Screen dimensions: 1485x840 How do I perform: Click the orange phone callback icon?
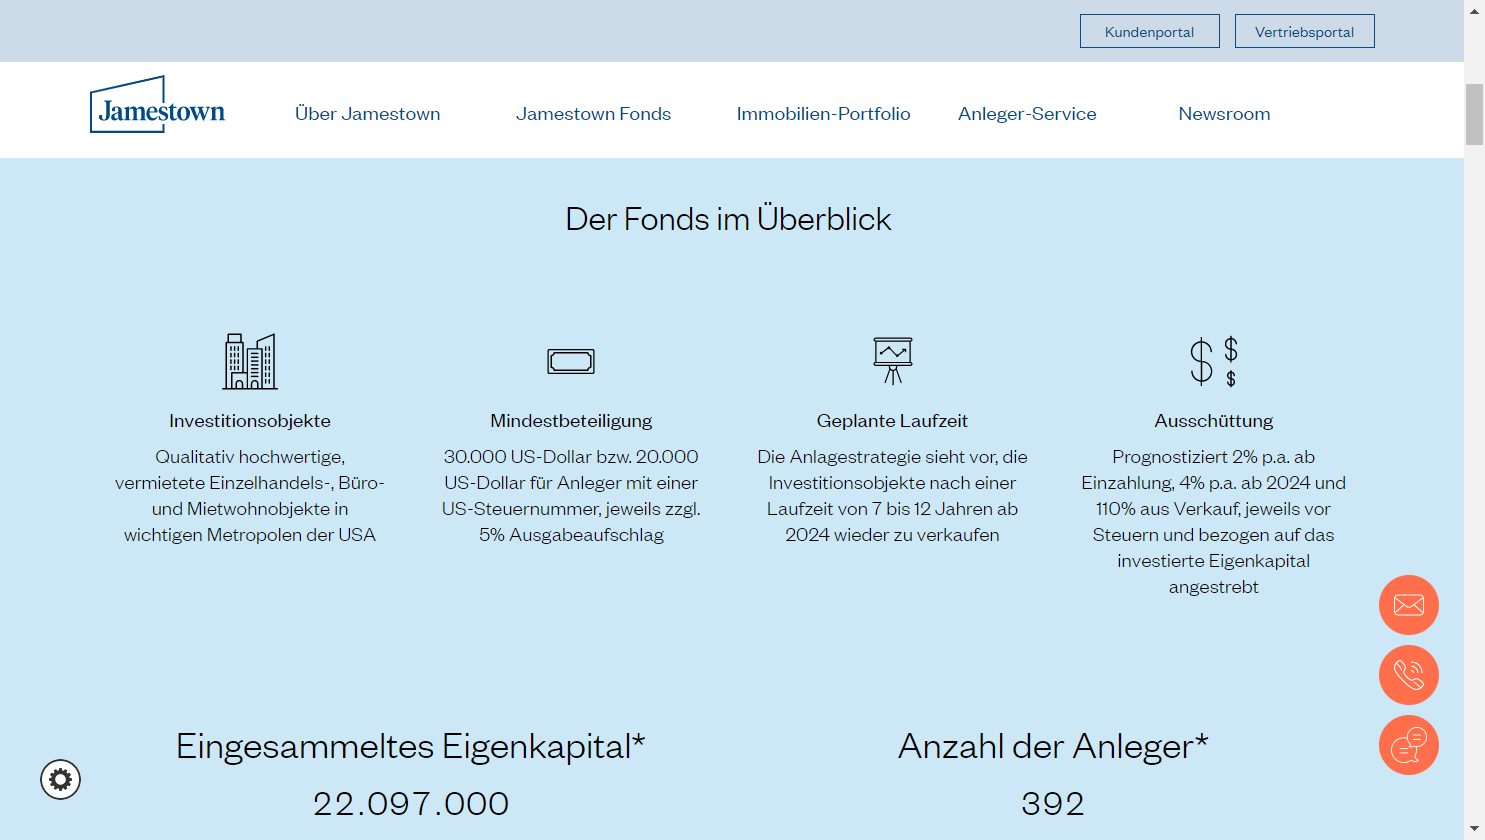pyautogui.click(x=1408, y=675)
